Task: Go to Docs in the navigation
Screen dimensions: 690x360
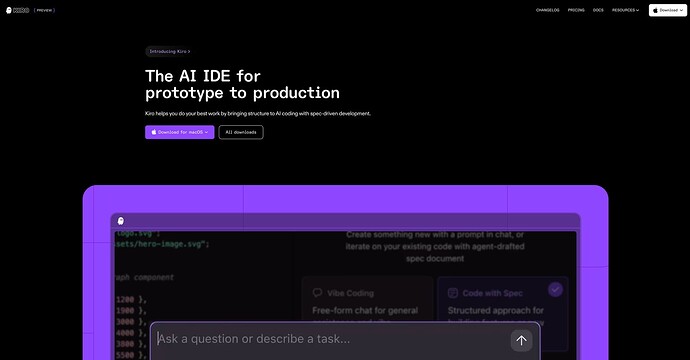Action: click(598, 10)
